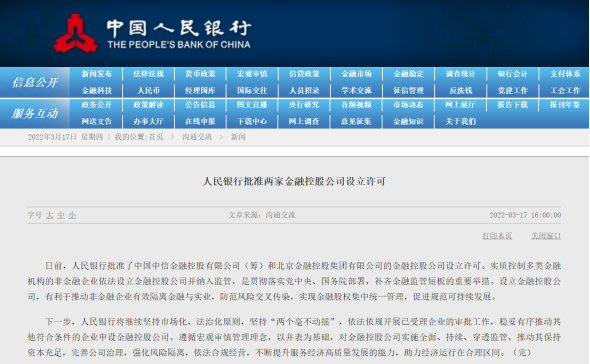Viewport: 590px width, 364px height.
Task: Click the timestamp 2022-03-17 16:00:00
Action: [525, 215]
